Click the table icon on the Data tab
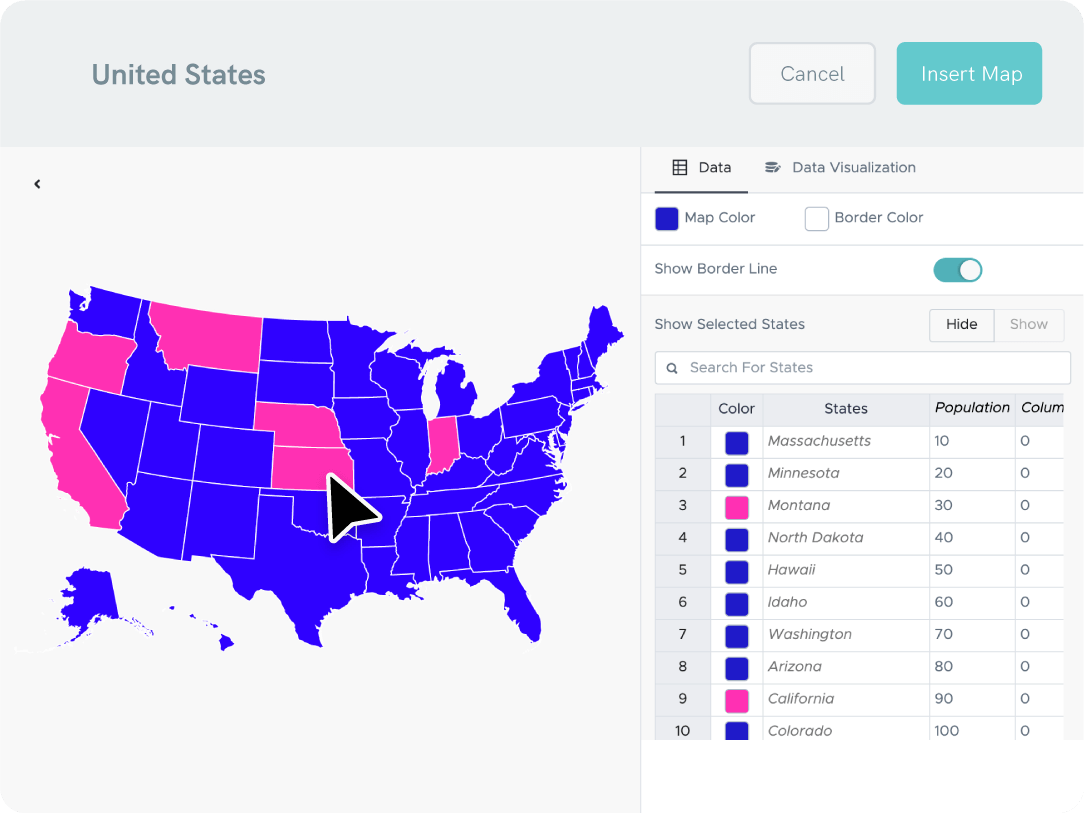This screenshot has height=813, width=1084. (680, 168)
